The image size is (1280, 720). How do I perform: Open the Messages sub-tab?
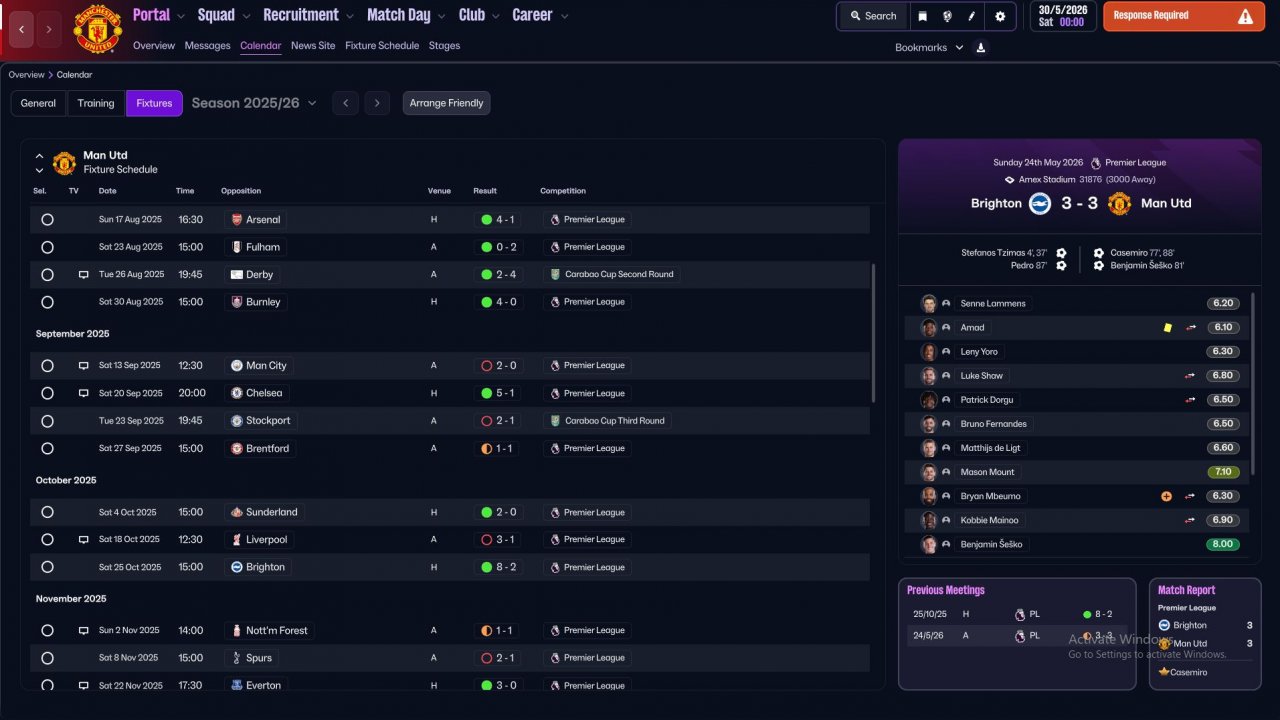pos(208,46)
